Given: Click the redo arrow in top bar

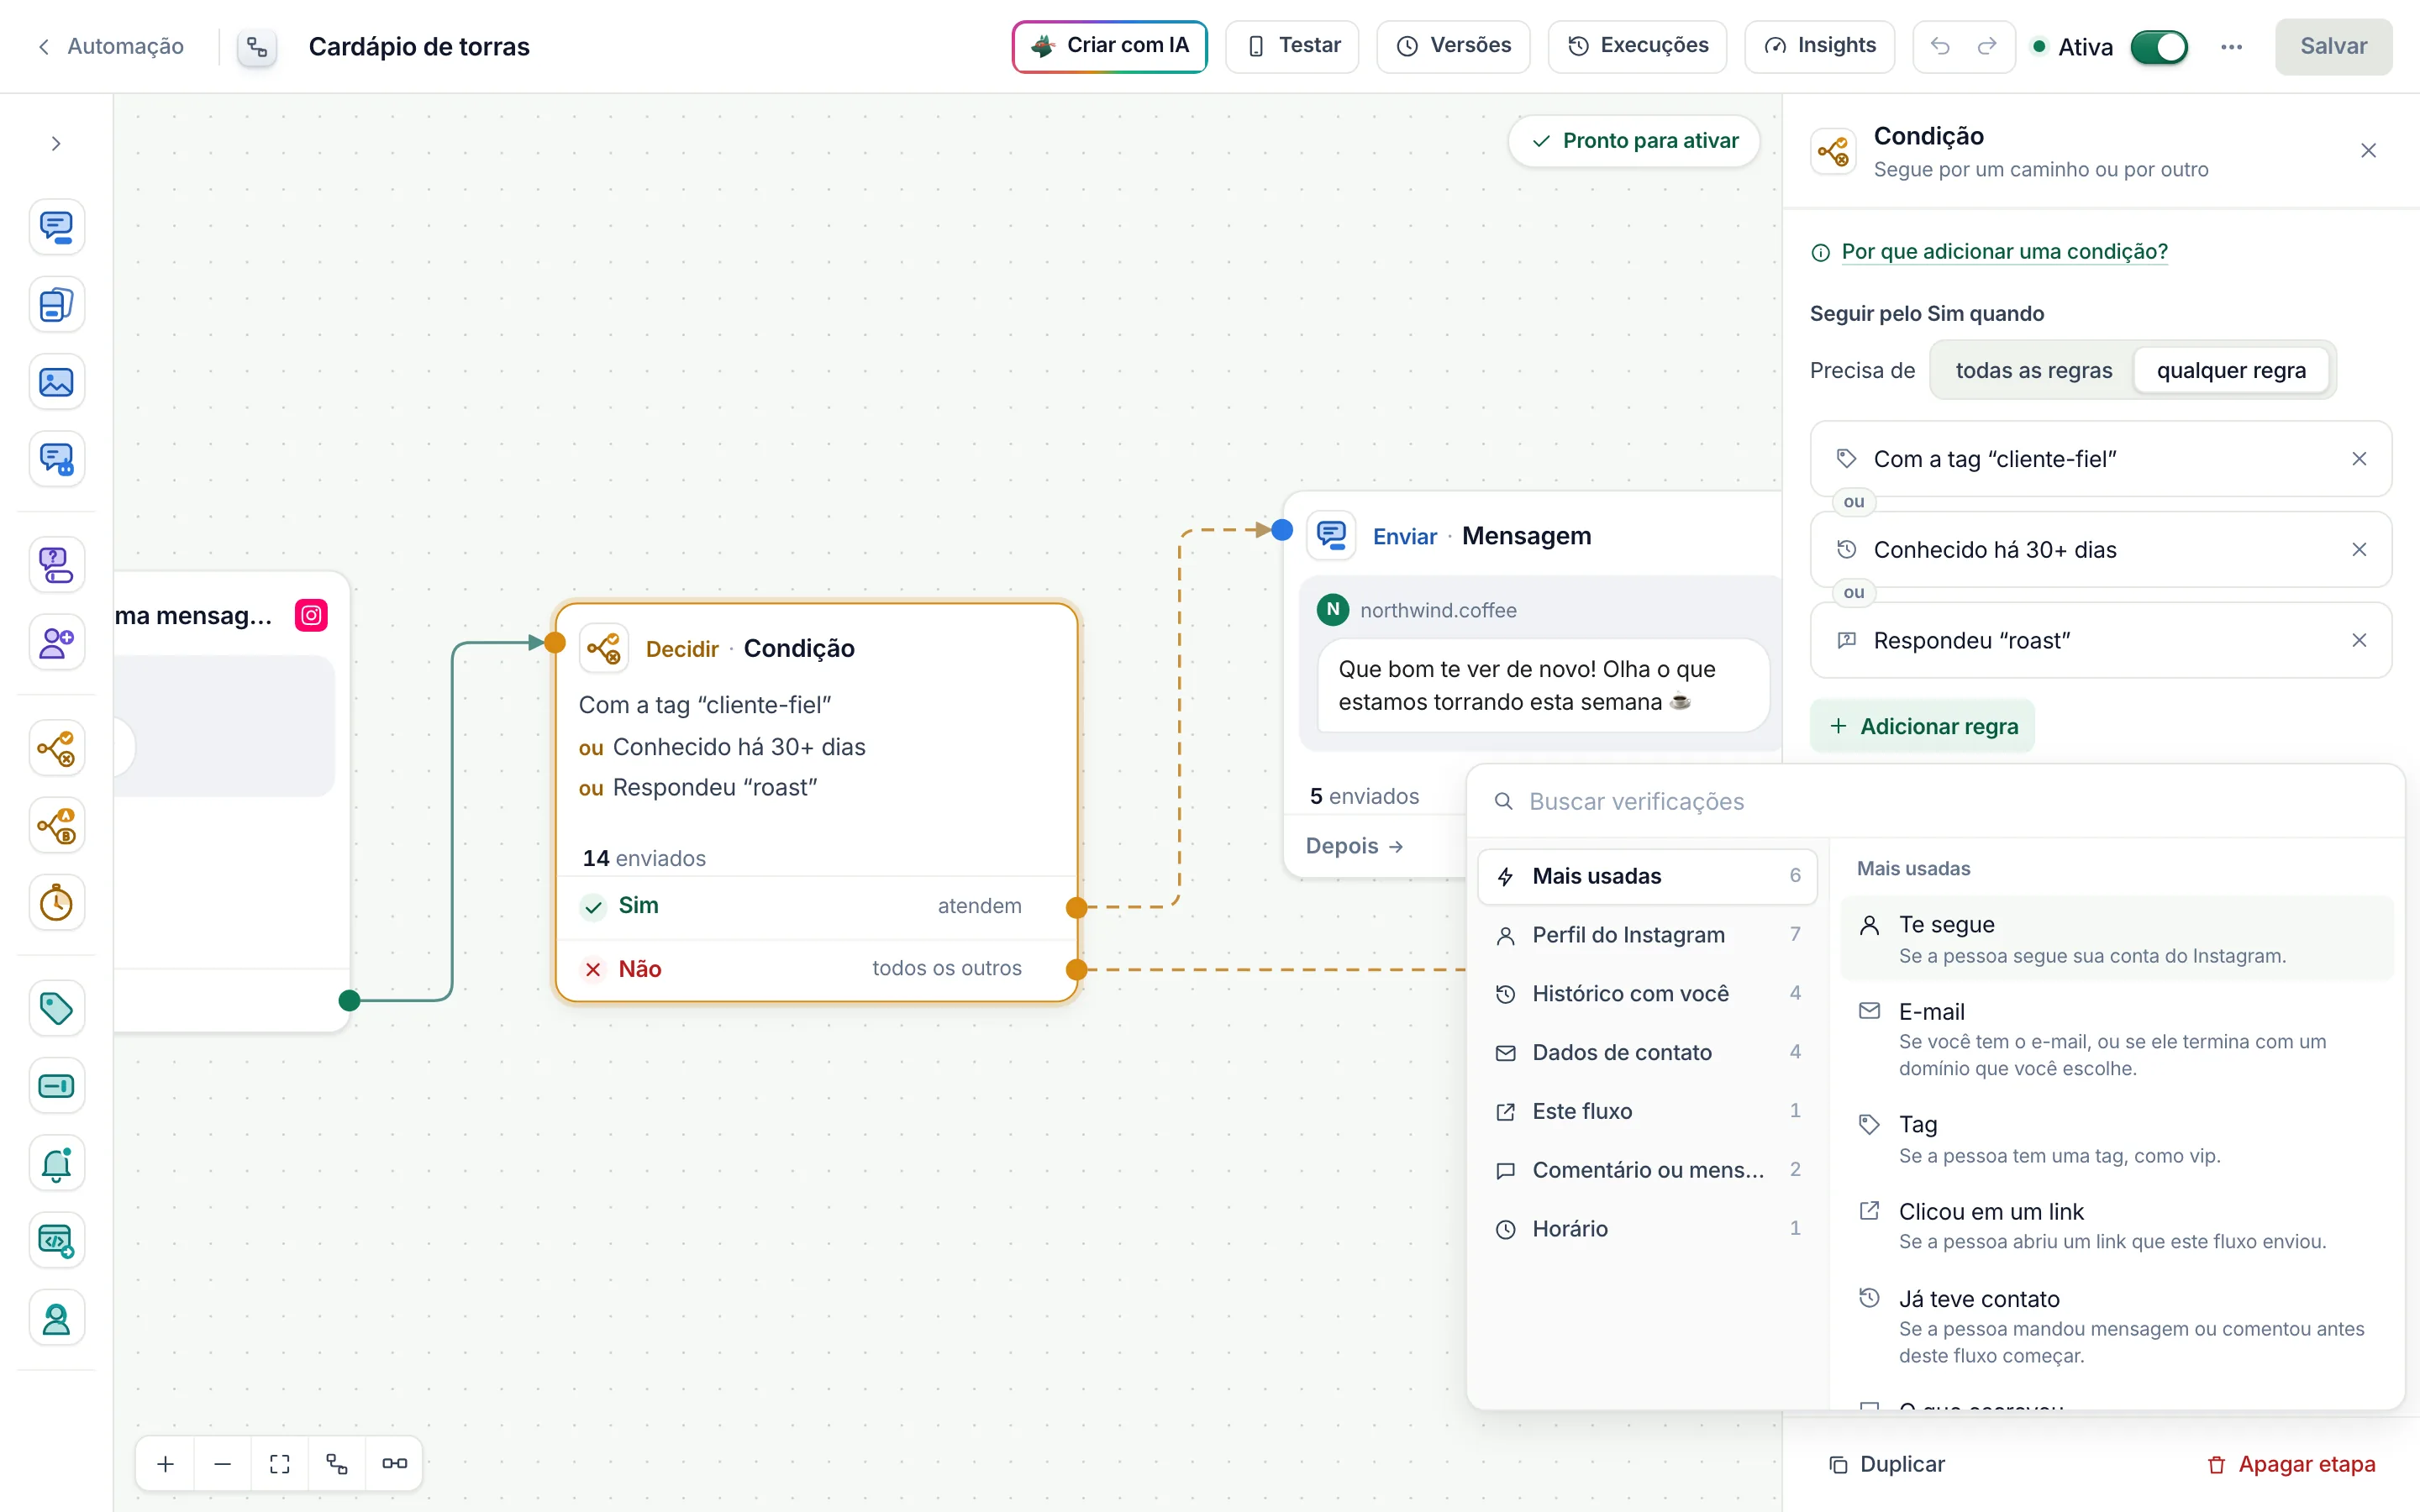Looking at the screenshot, I should point(1987,46).
